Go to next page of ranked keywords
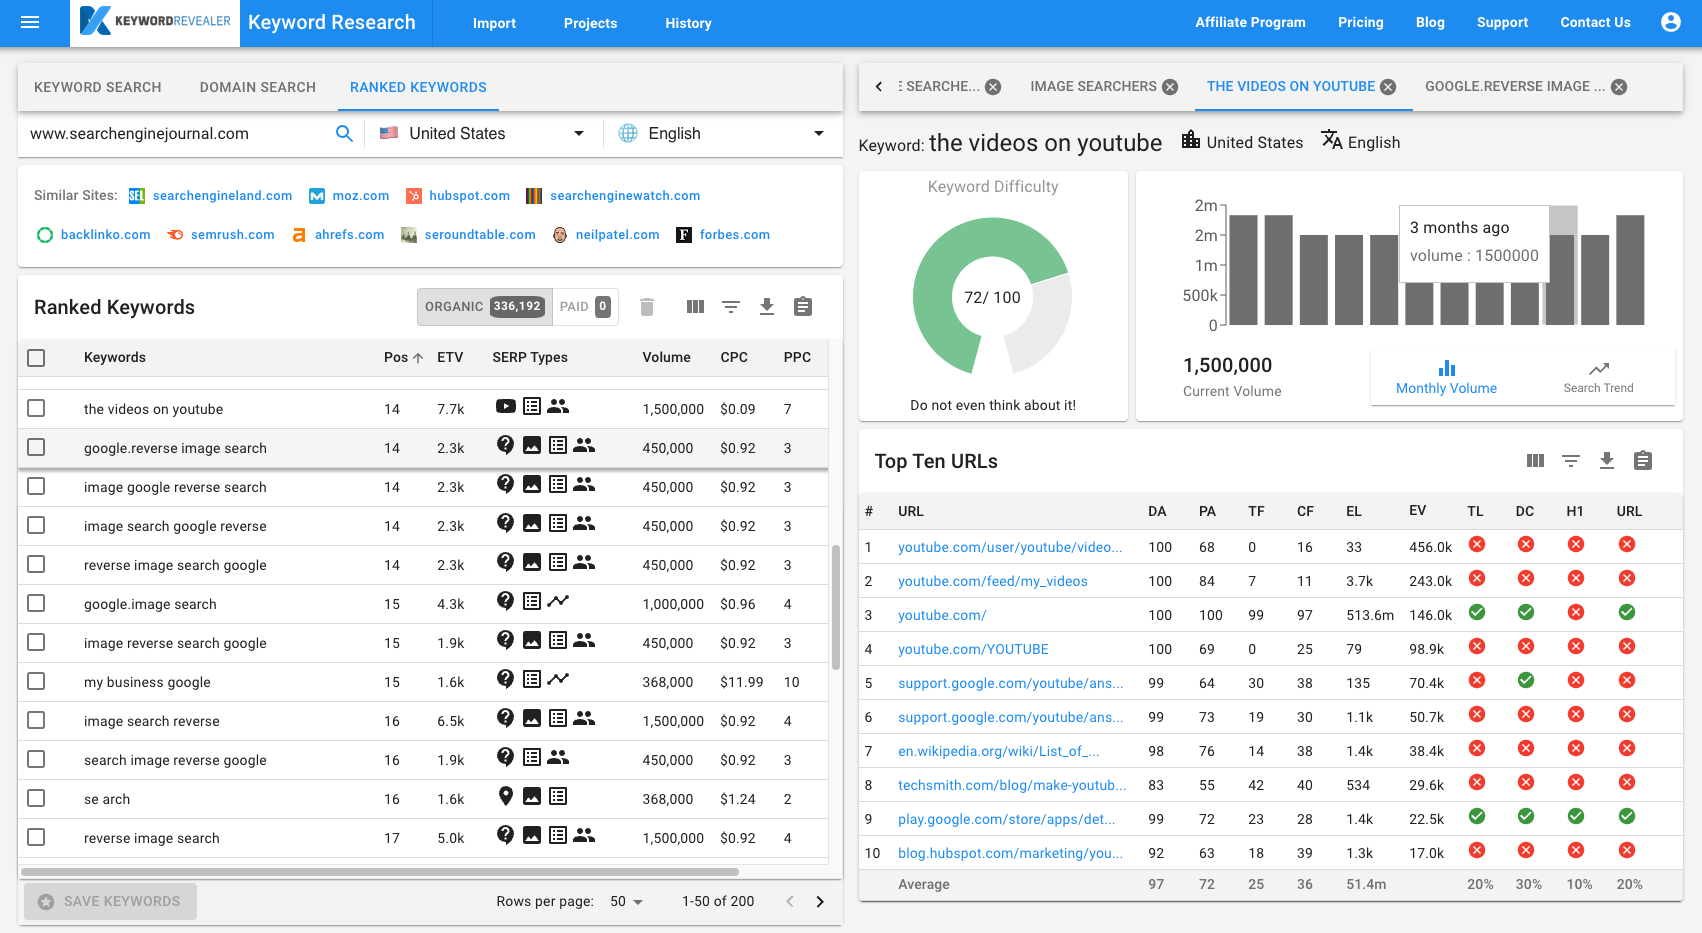The width and height of the screenshot is (1702, 933). coord(820,901)
